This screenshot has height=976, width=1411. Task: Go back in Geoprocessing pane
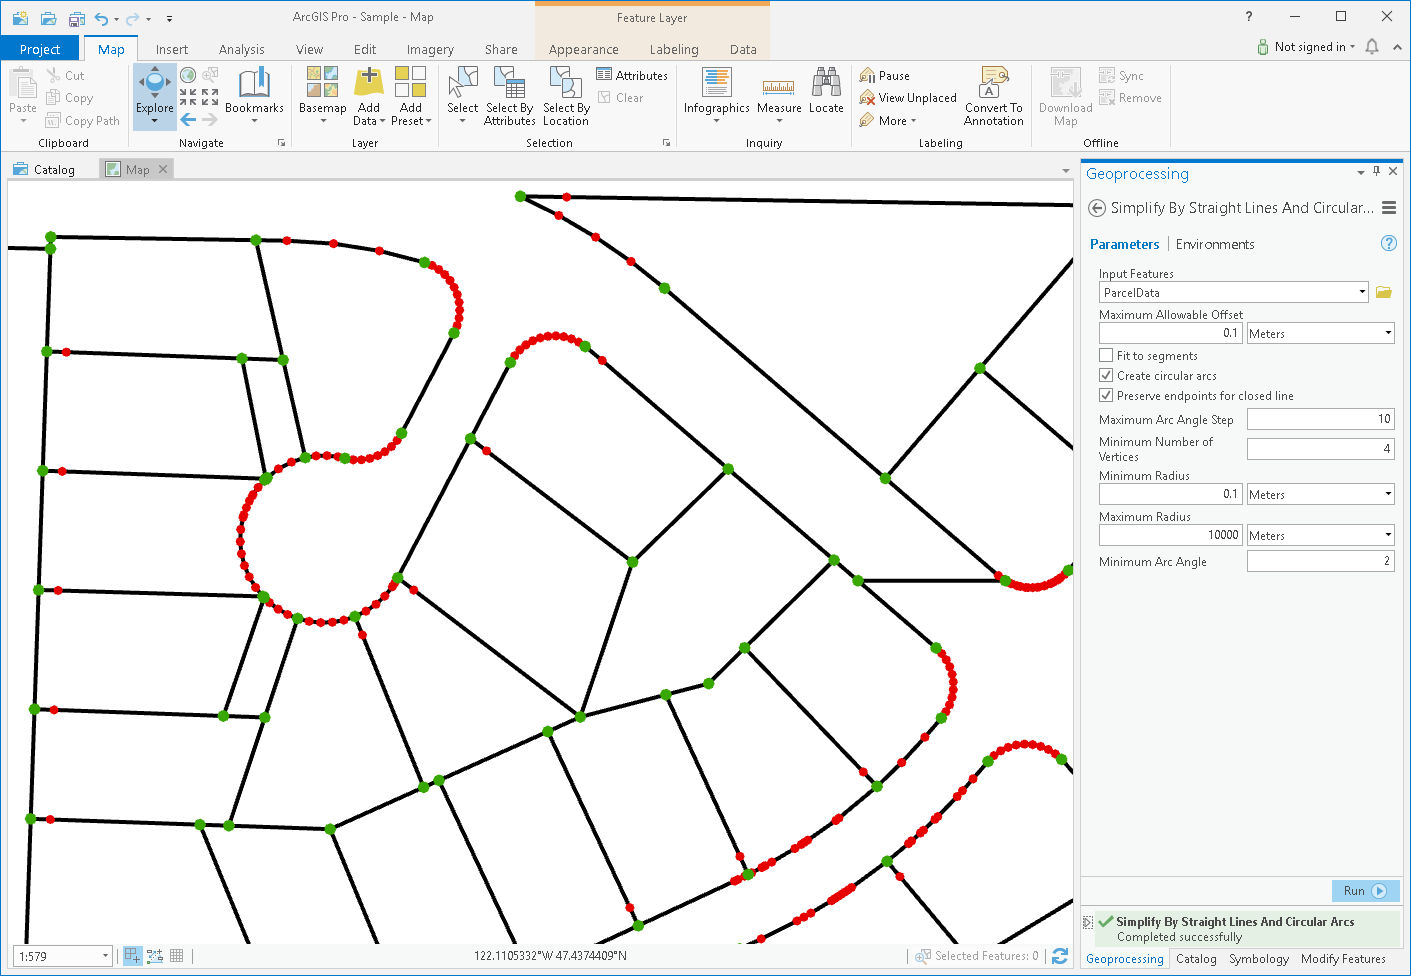(x=1097, y=208)
